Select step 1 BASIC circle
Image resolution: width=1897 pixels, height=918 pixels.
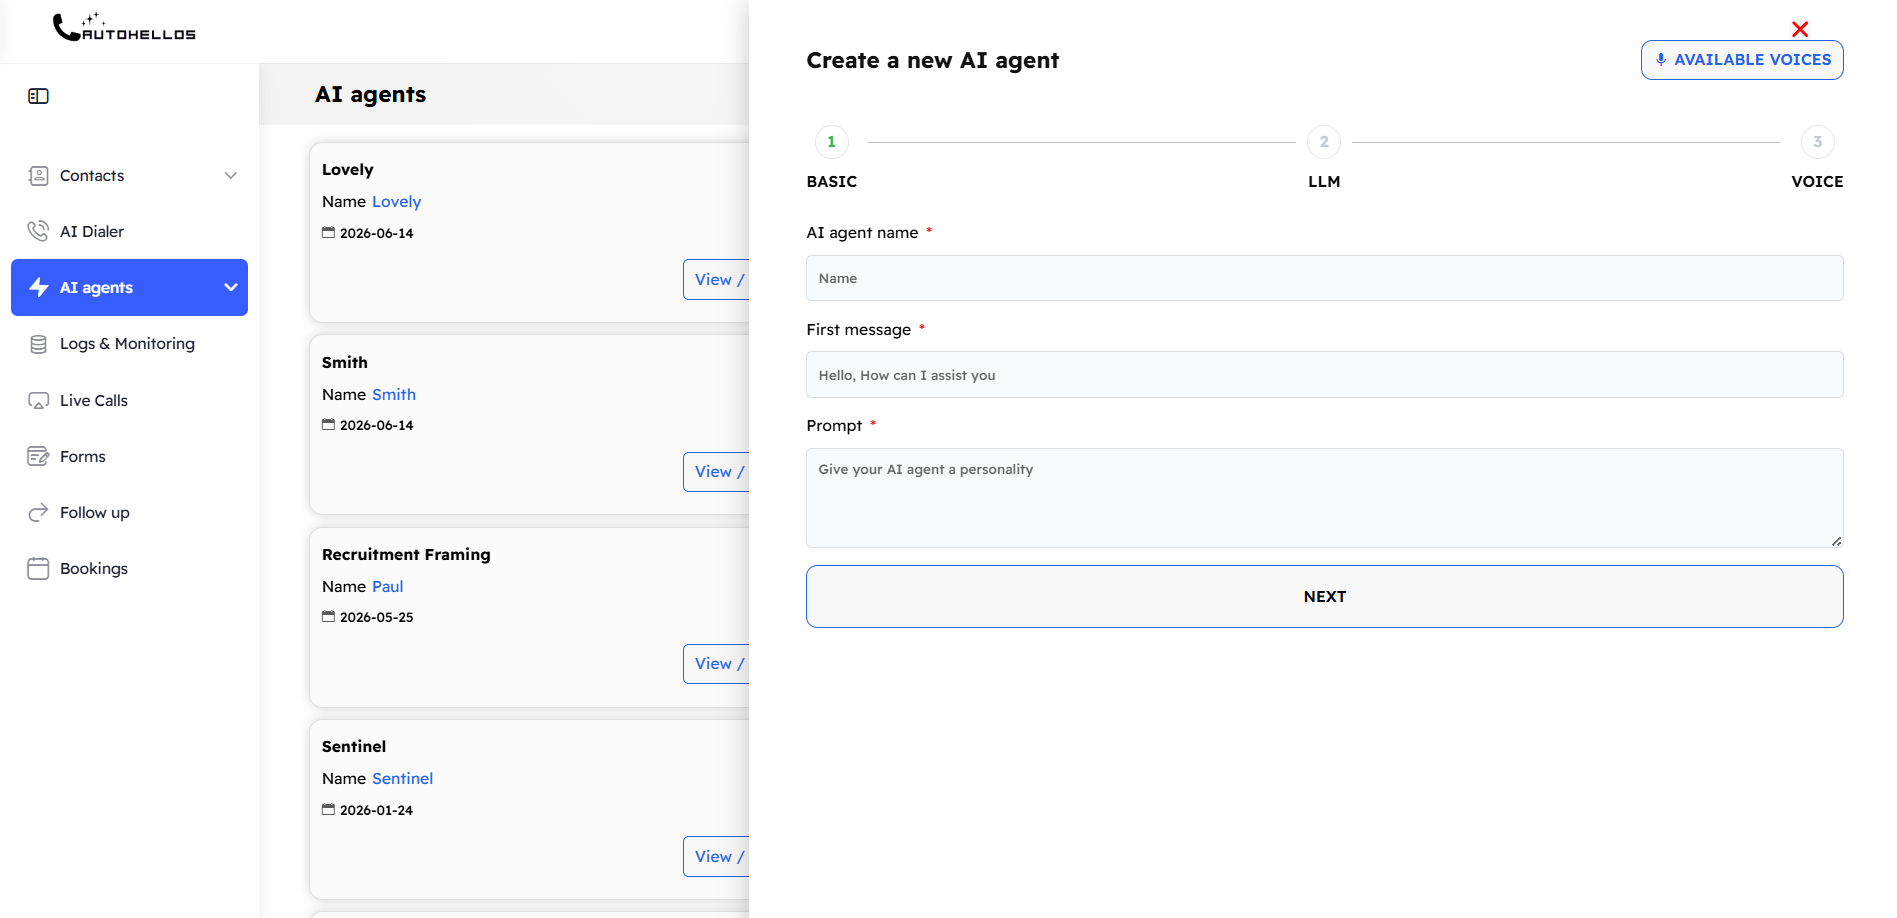click(x=832, y=142)
